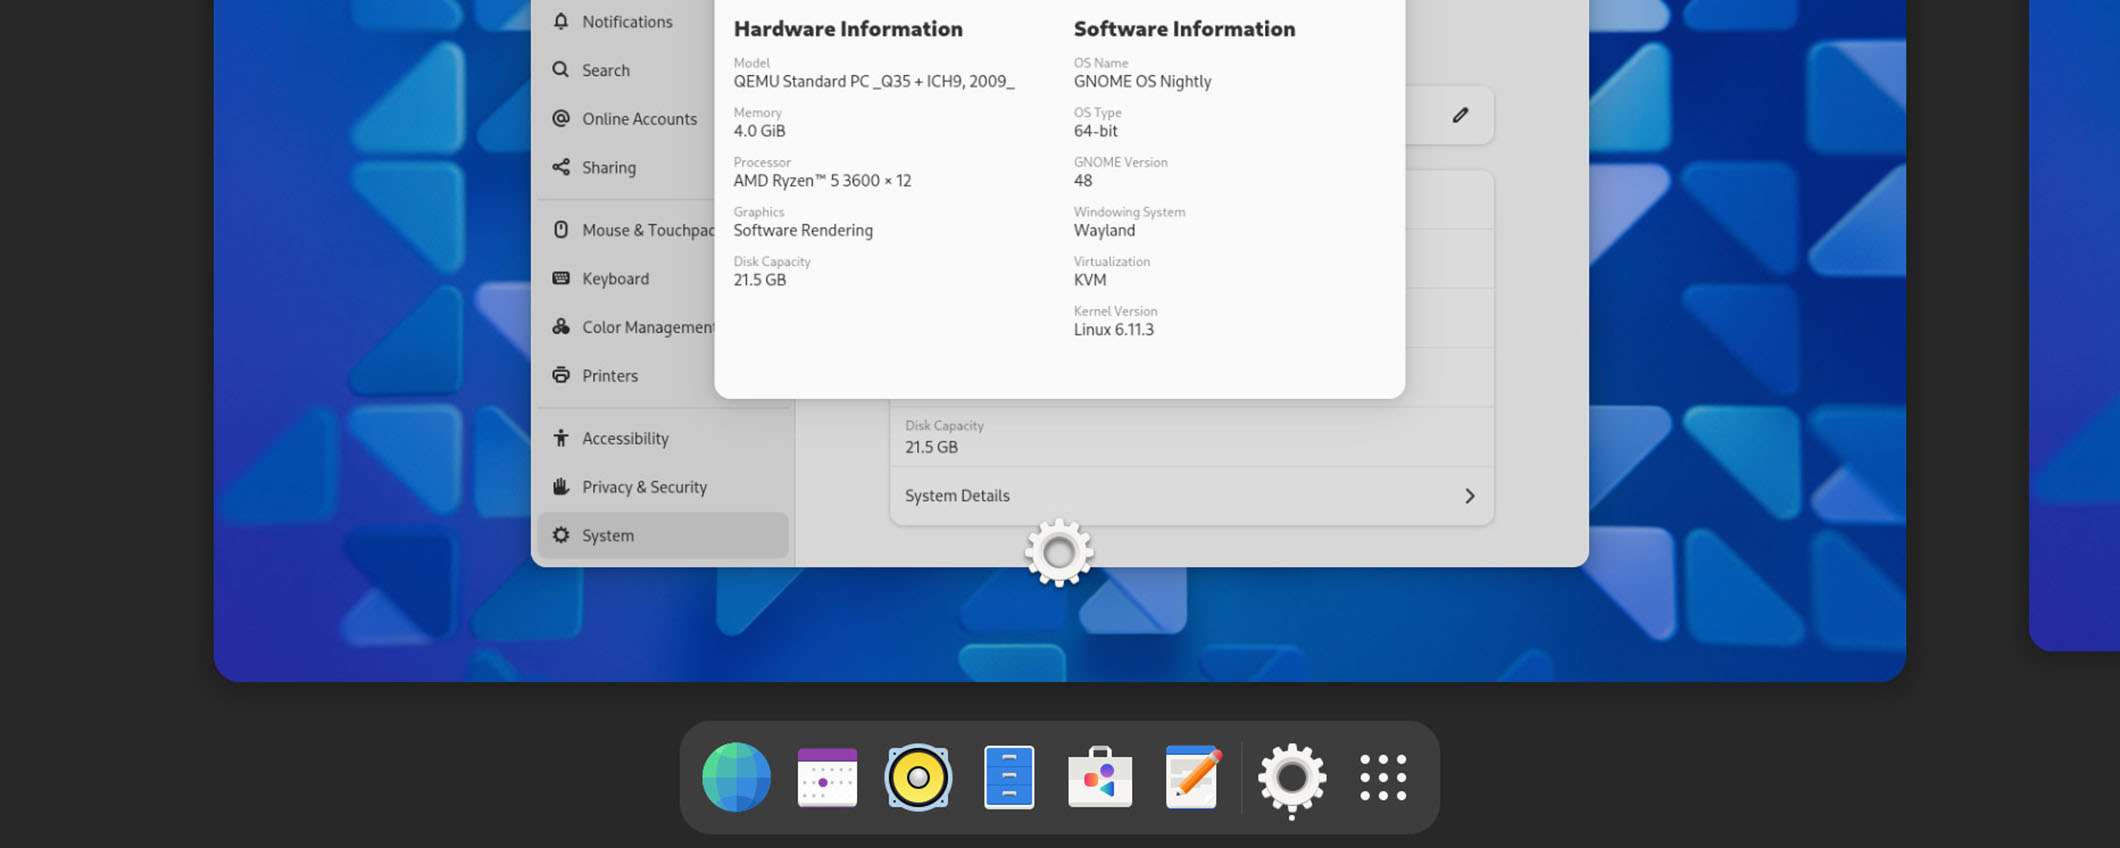Viewport: 2120px width, 848px height.
Task: Click the 21.5 GB value in dialog
Action: click(759, 280)
